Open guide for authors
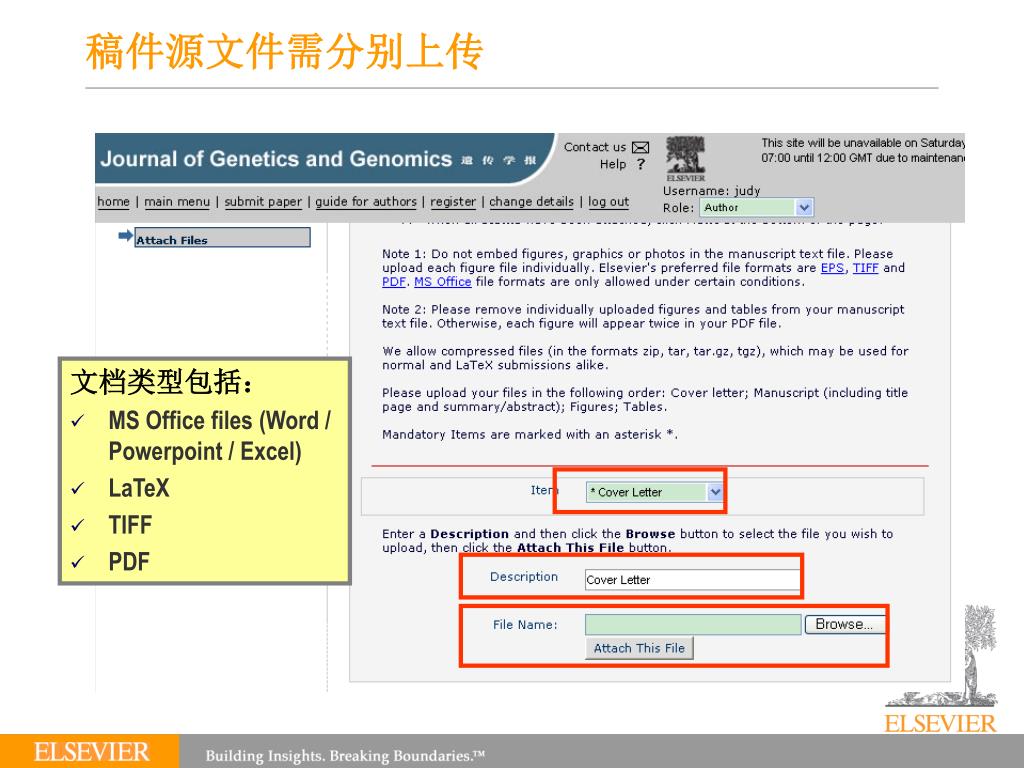 pyautogui.click(x=366, y=201)
